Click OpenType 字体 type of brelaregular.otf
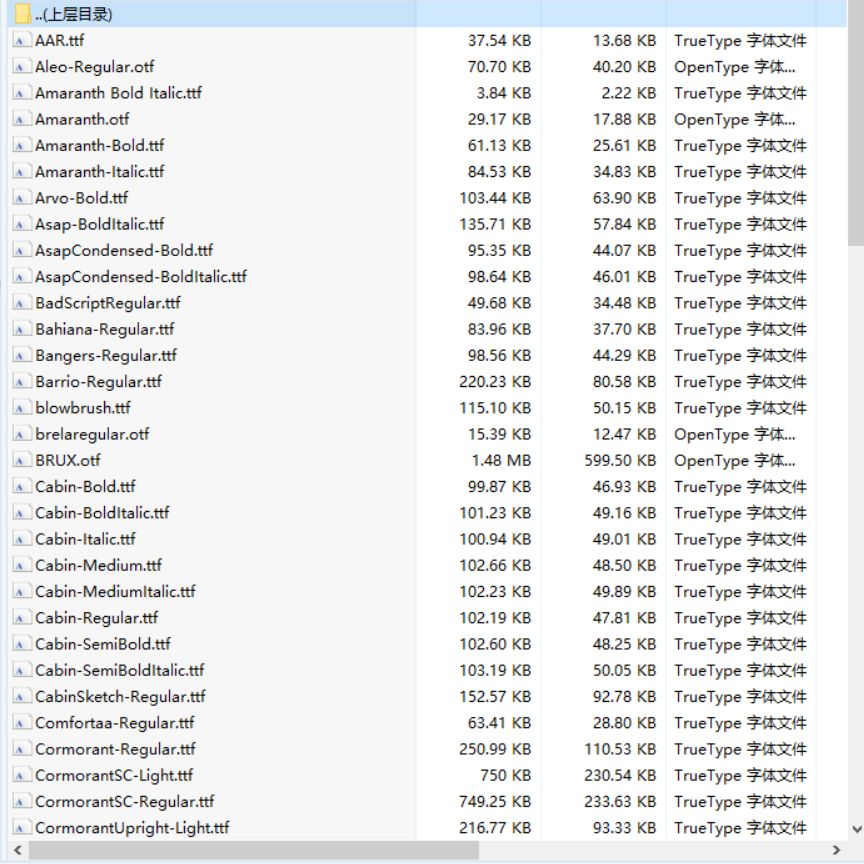This screenshot has width=864, height=864. [735, 434]
